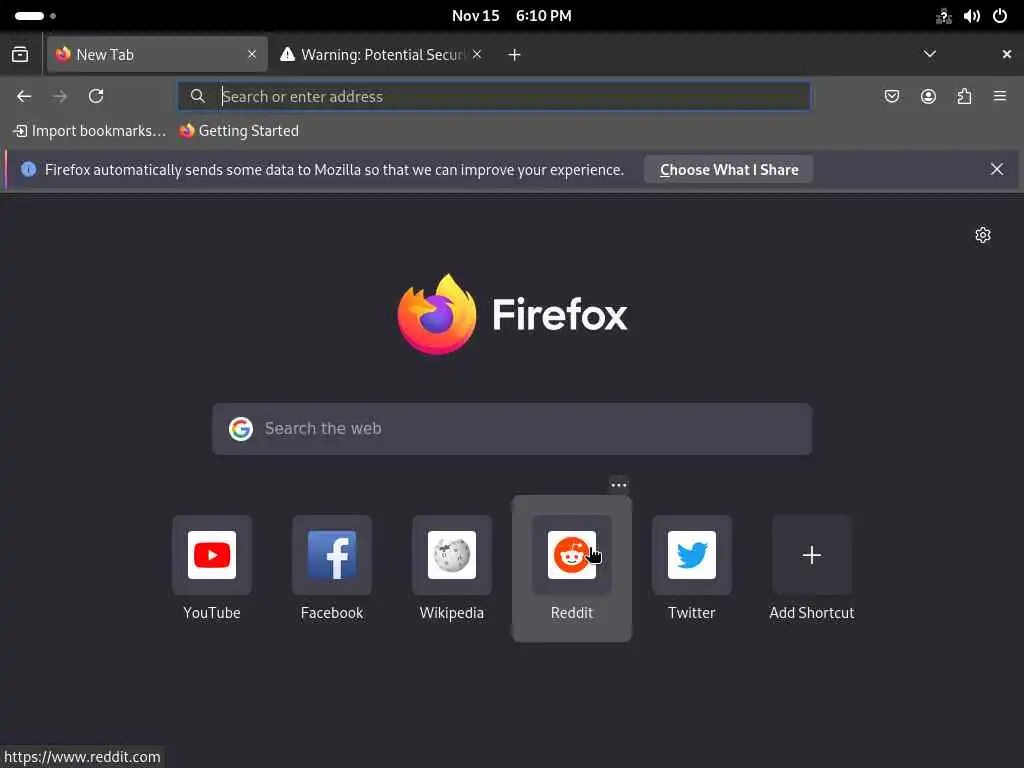
Task: Switch to the Warning: Potential Security tab
Action: point(381,54)
